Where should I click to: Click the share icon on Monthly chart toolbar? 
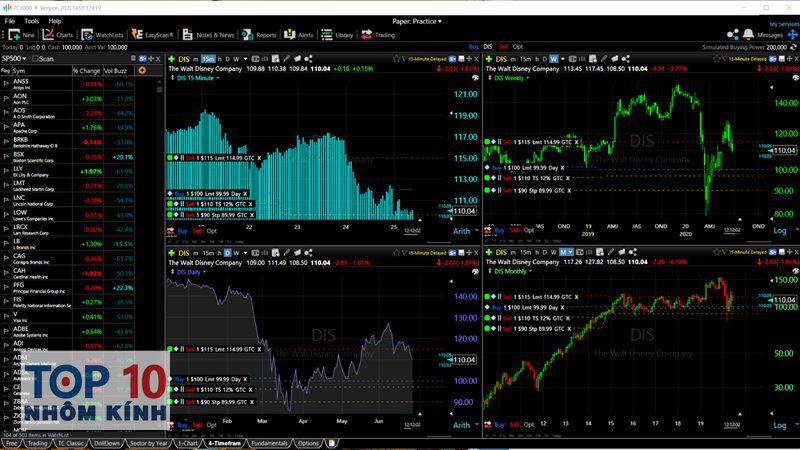[x=633, y=252]
